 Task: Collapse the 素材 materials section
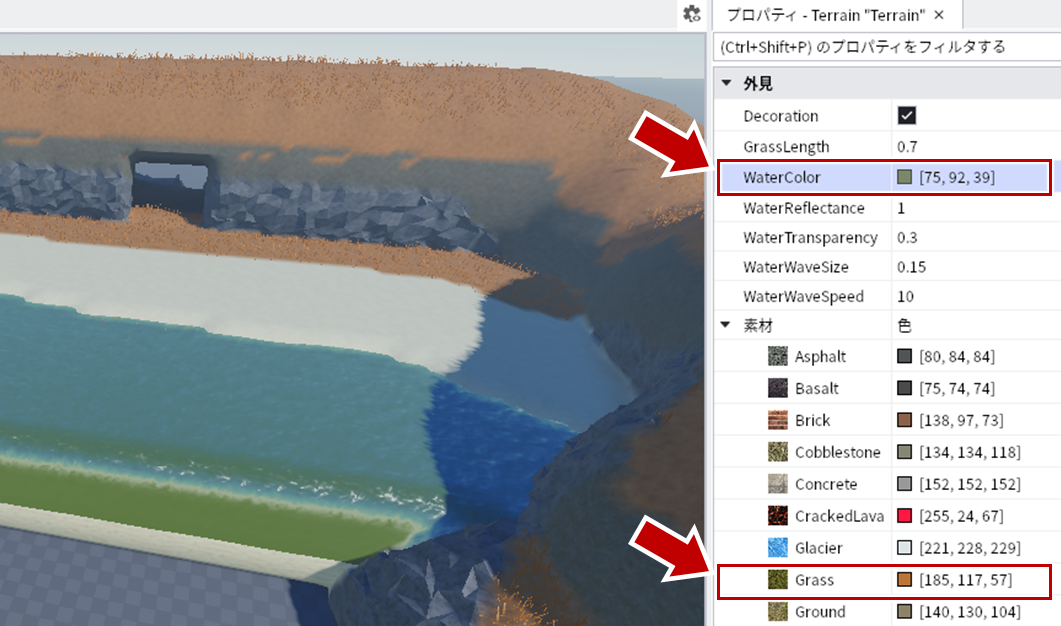click(725, 325)
